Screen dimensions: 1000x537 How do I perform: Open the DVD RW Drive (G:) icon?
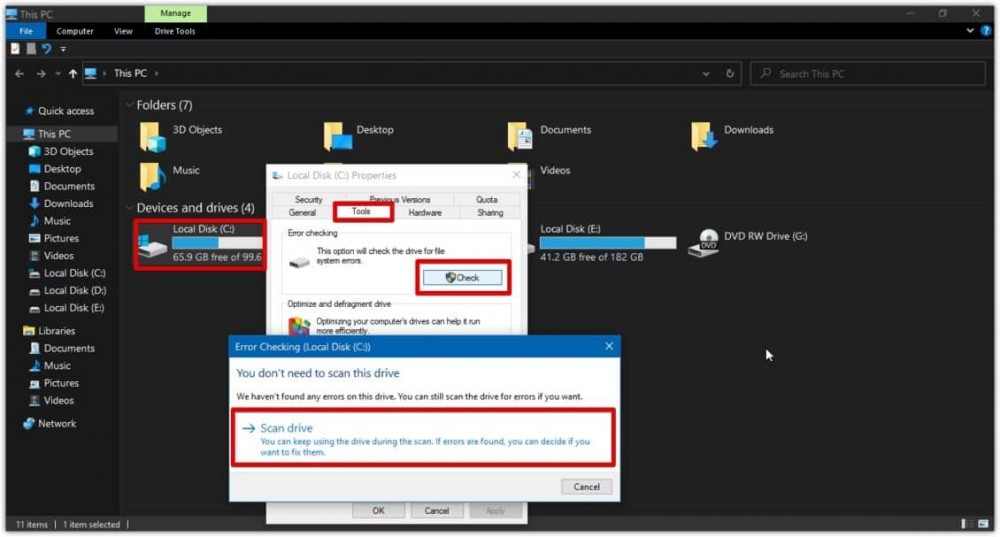click(x=708, y=242)
